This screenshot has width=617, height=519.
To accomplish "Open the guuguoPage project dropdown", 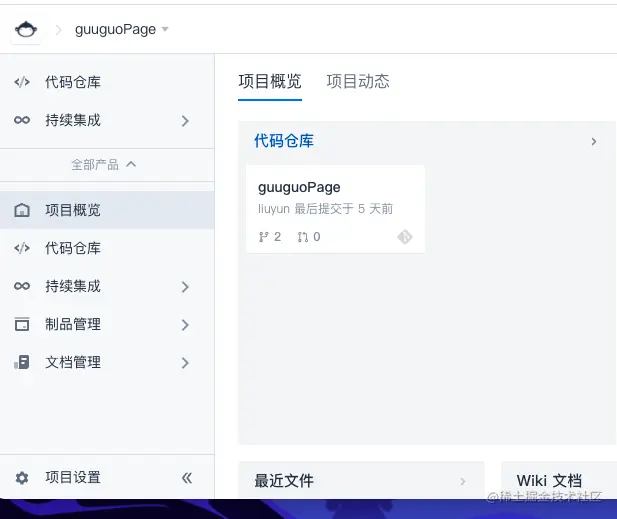I will [x=122, y=30].
